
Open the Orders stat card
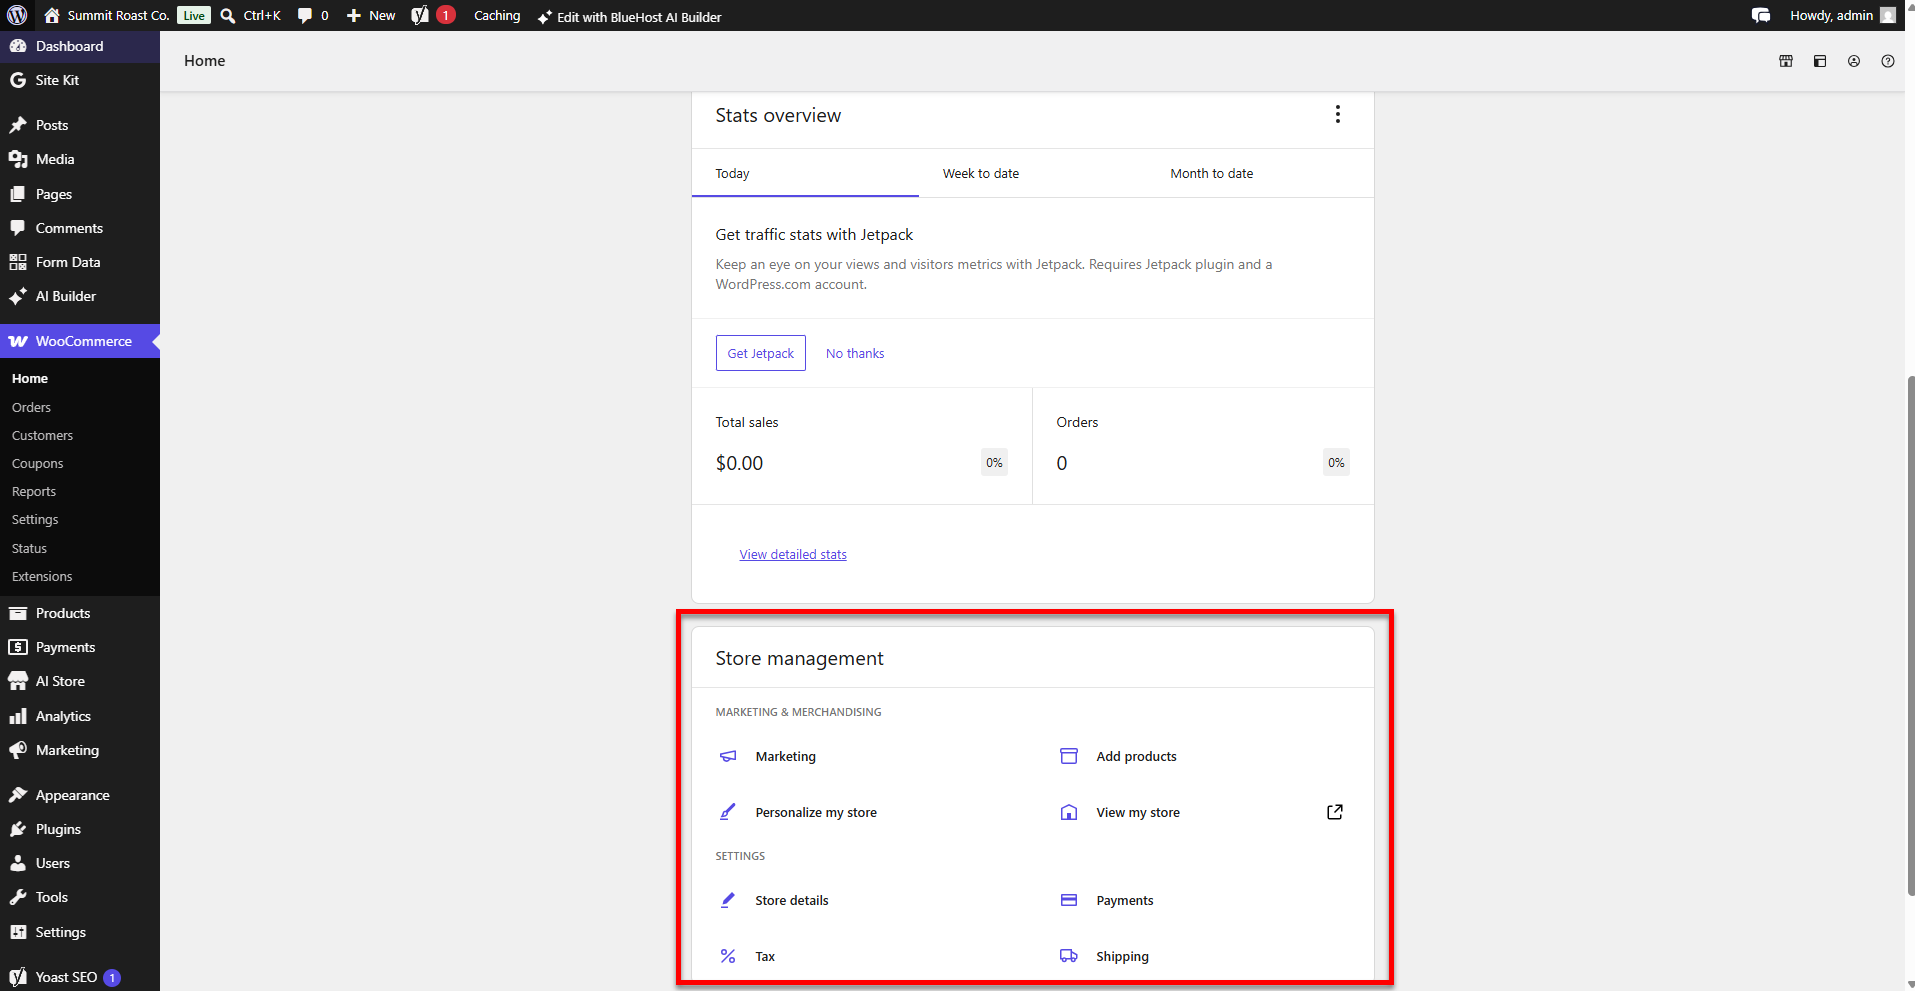tap(1203, 446)
